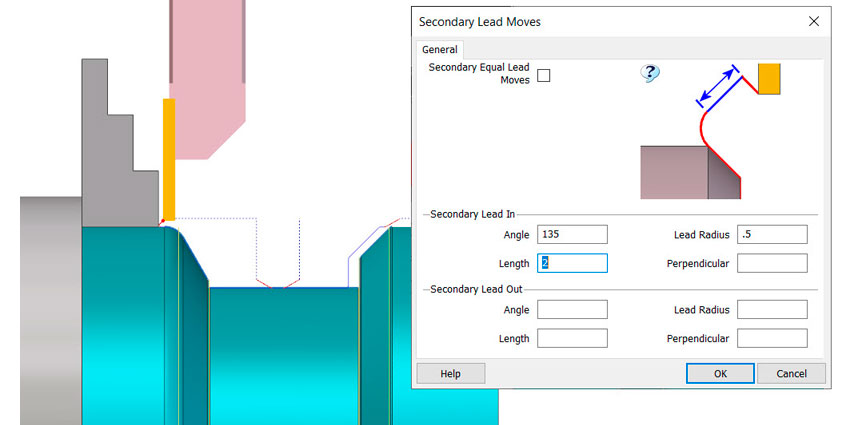Click the Secondary Lead In Angle field
This screenshot has height=425, width=865.
click(572, 235)
